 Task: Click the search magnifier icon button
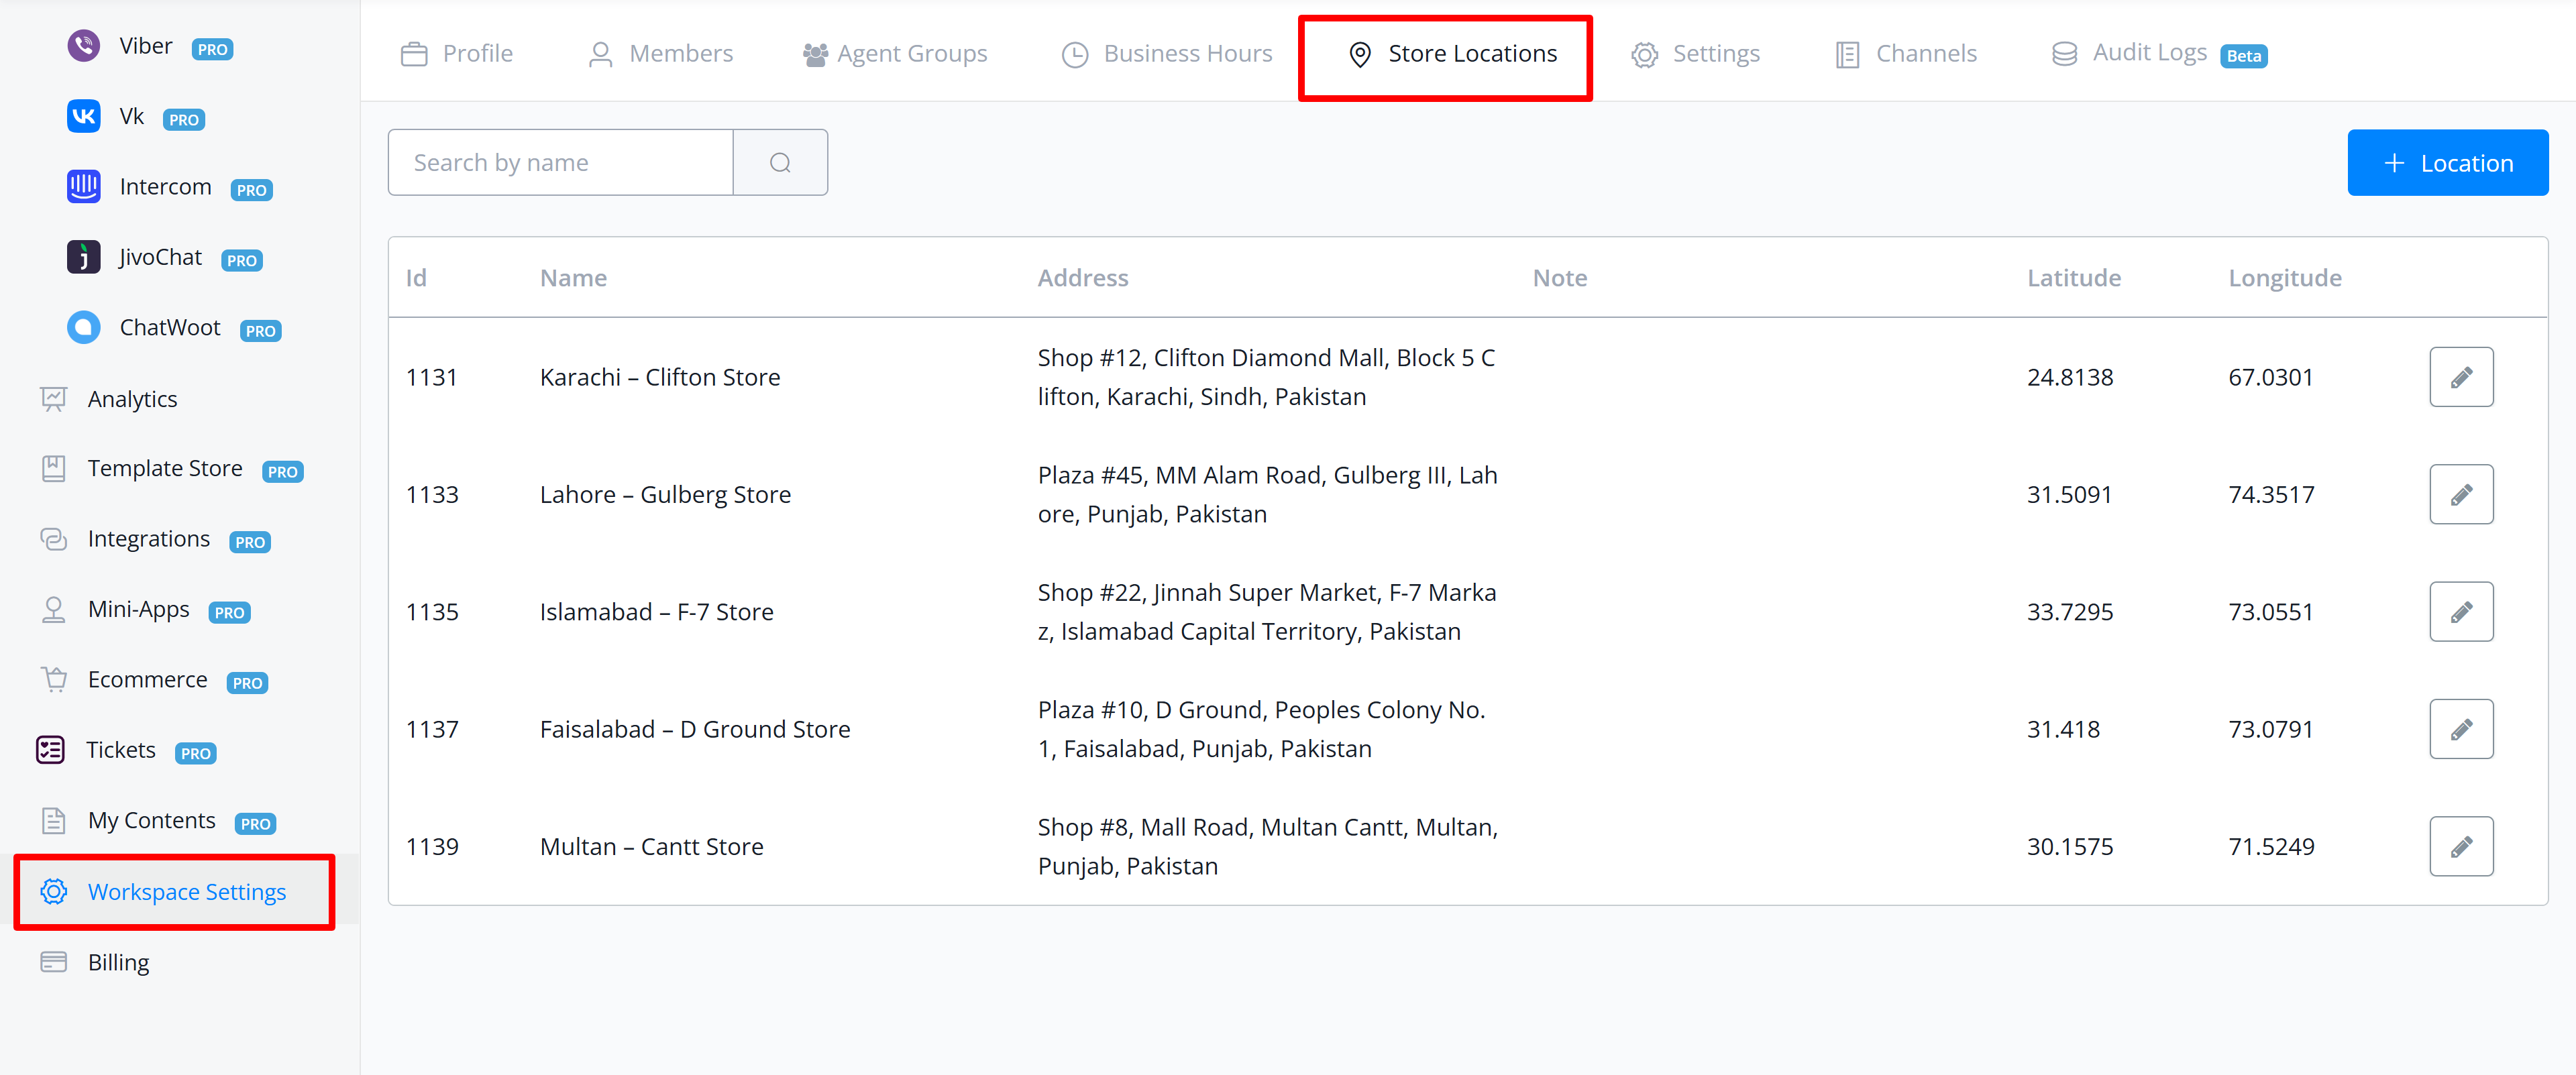click(780, 162)
